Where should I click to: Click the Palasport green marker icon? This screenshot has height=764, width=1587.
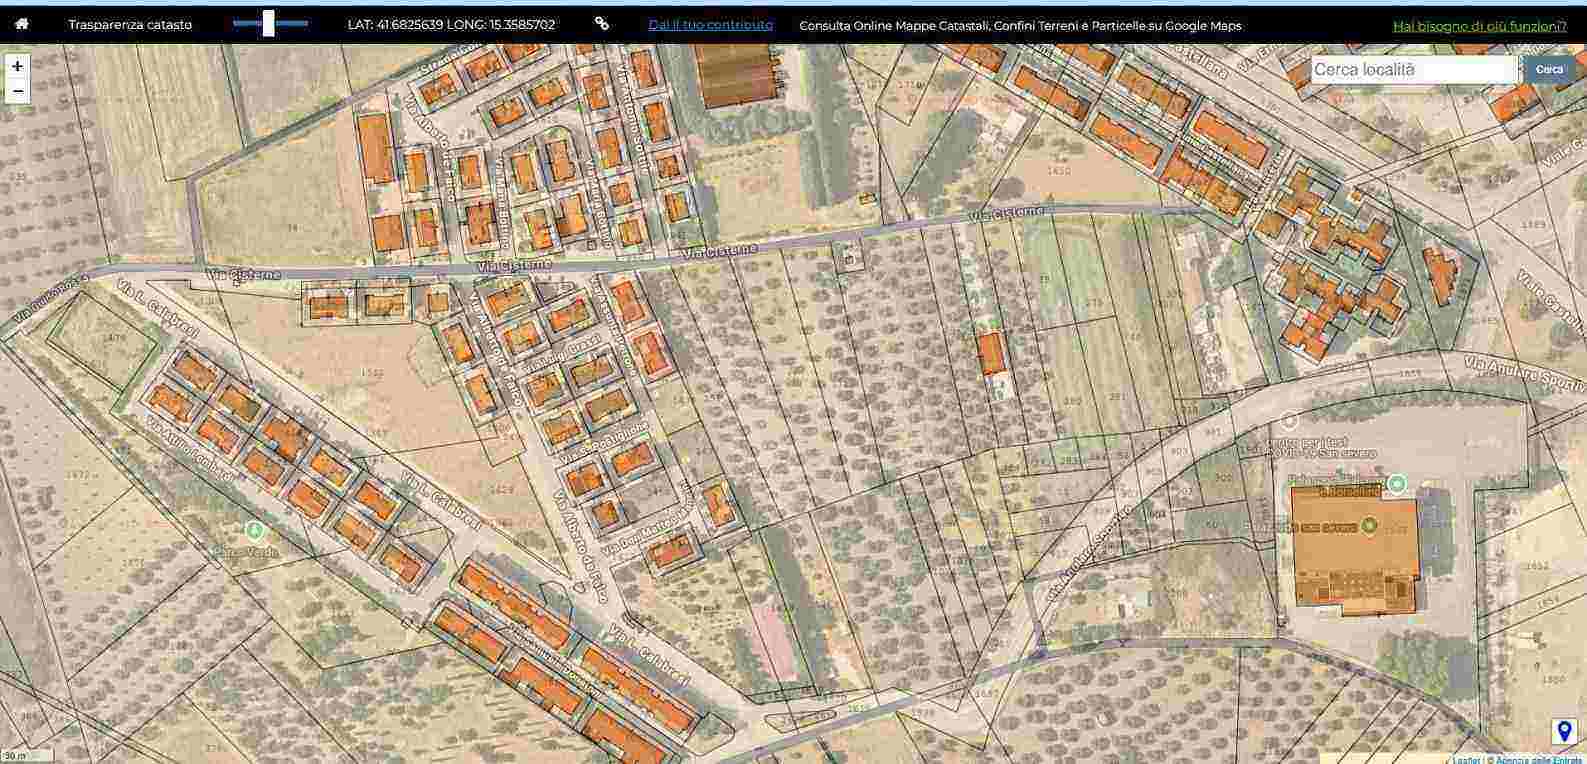coord(1398,485)
